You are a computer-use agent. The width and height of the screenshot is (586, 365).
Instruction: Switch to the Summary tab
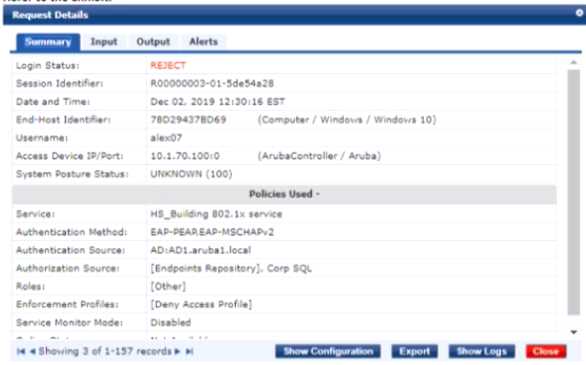coord(48,42)
